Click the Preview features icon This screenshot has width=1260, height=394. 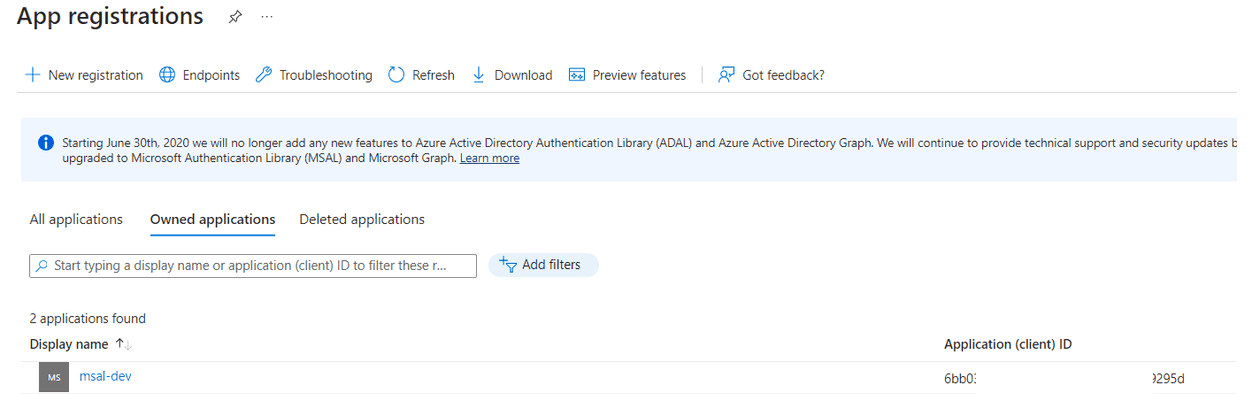point(577,75)
